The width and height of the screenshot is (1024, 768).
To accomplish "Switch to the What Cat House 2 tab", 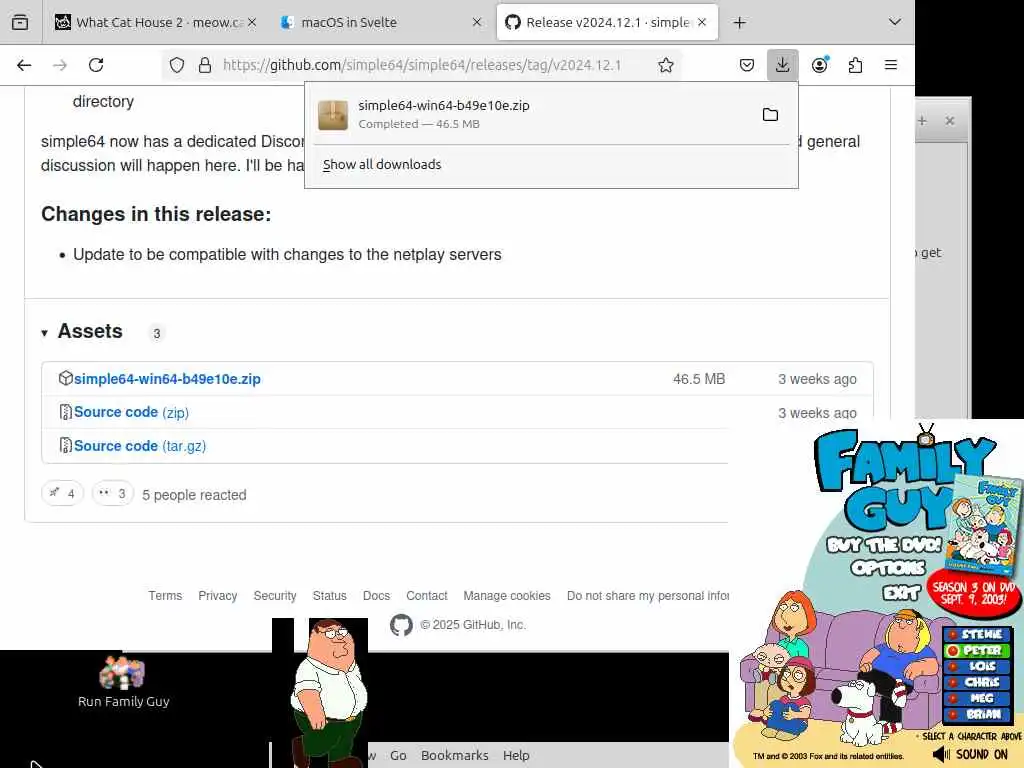I will pos(155,22).
